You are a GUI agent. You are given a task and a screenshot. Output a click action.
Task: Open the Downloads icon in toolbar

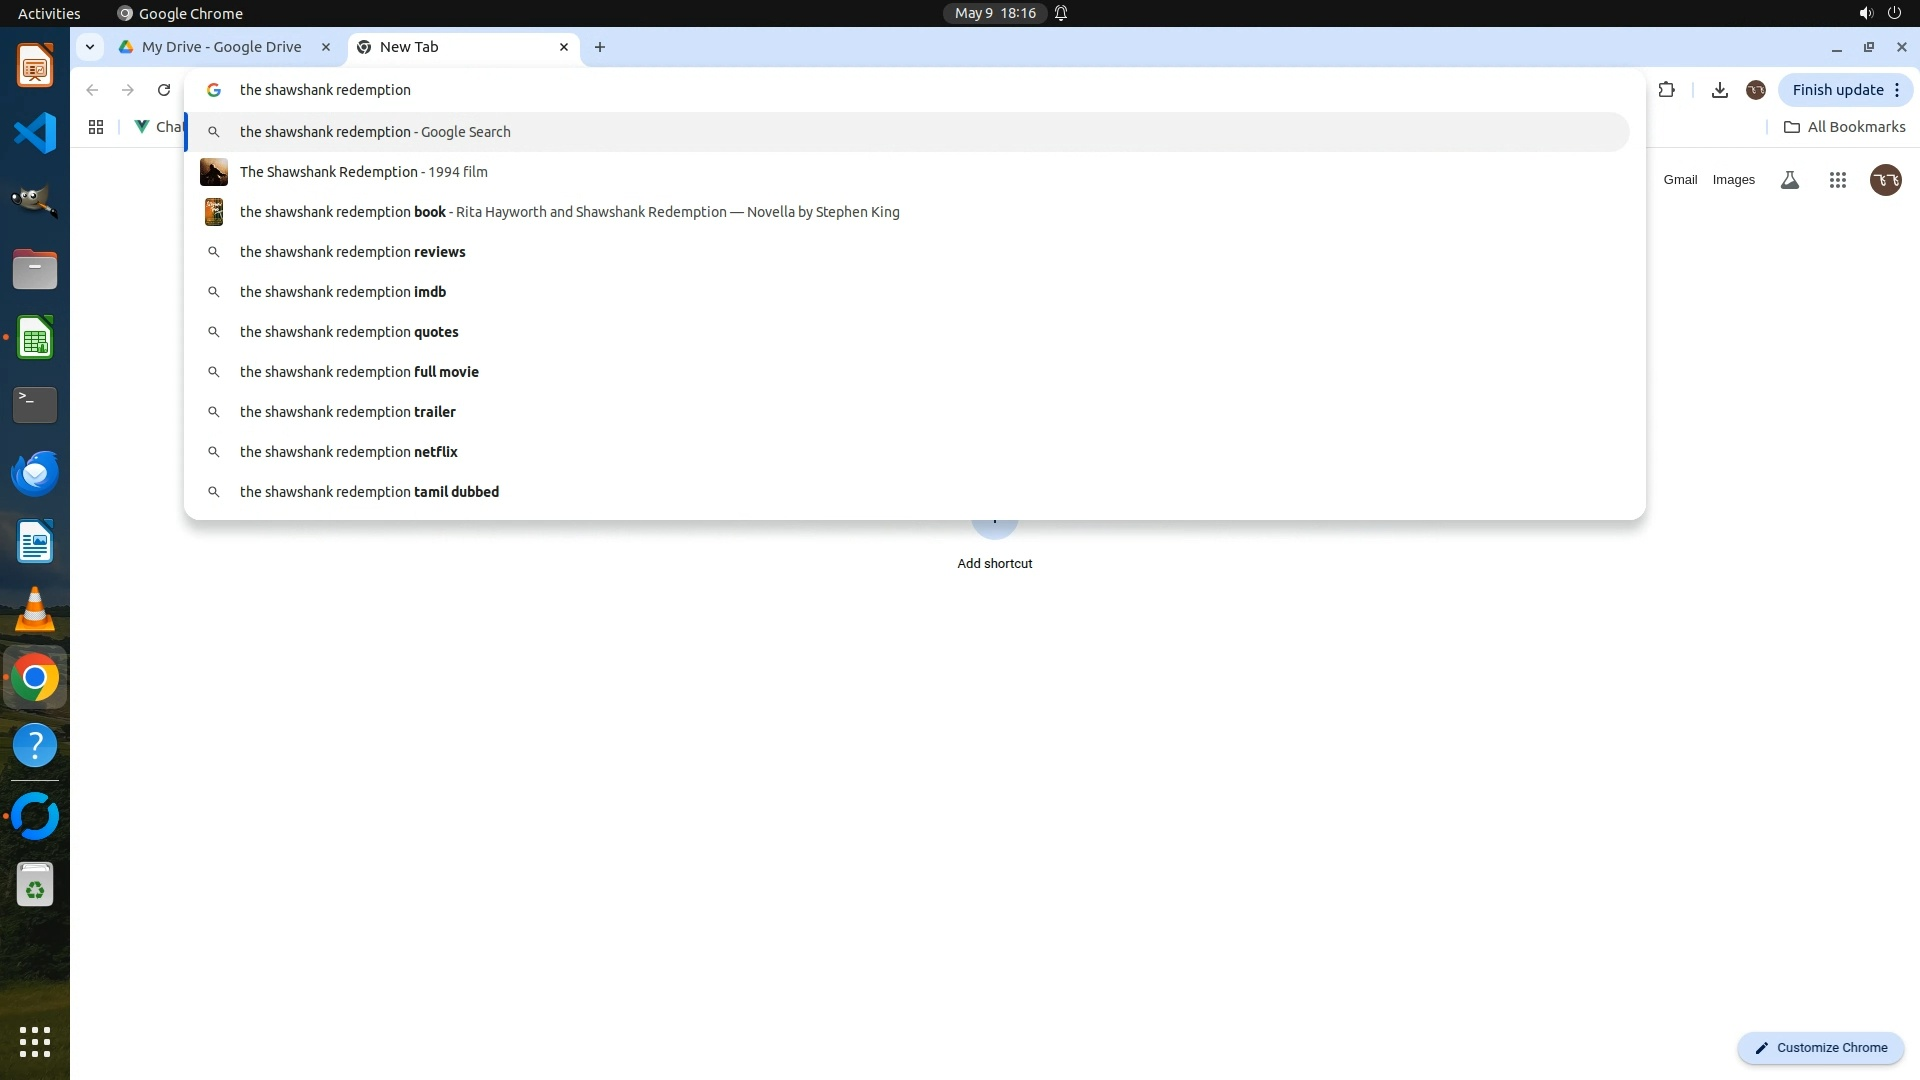pyautogui.click(x=1719, y=90)
